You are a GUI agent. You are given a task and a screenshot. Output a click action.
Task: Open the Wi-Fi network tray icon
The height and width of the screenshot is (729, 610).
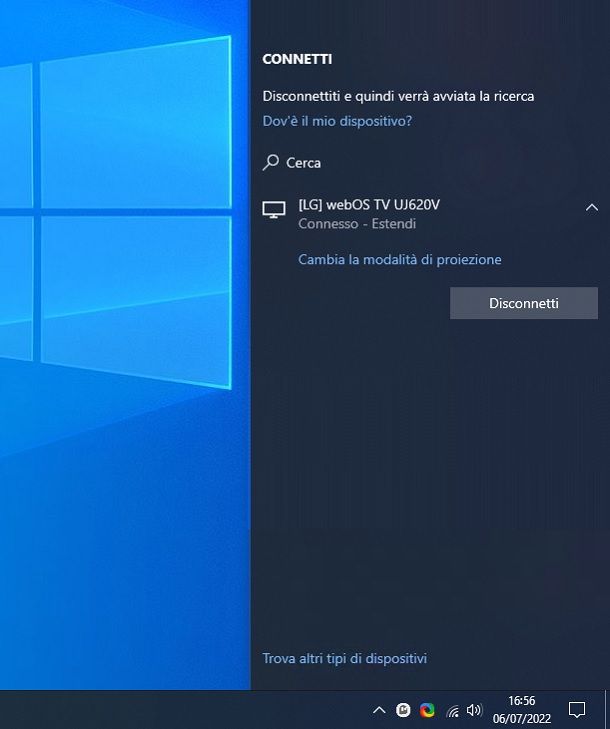point(452,711)
